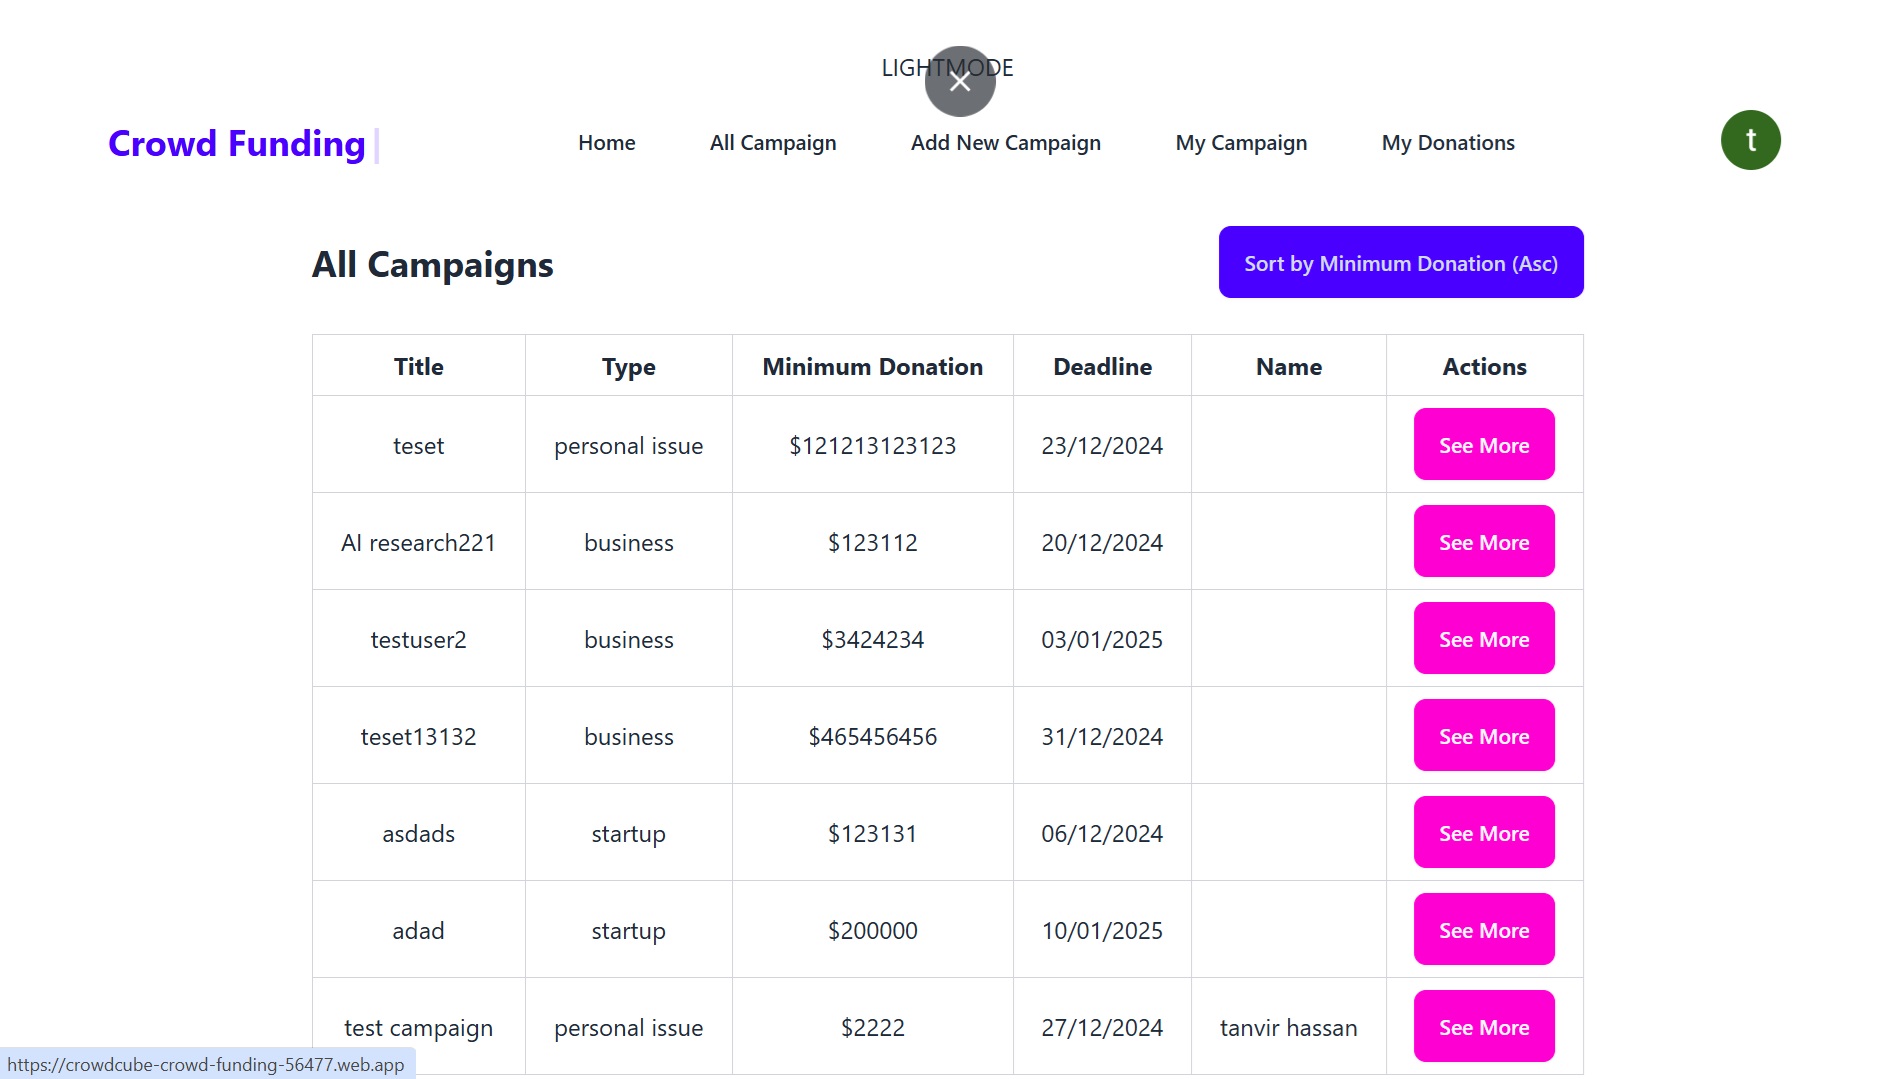Open See More for test campaign

click(1483, 1027)
